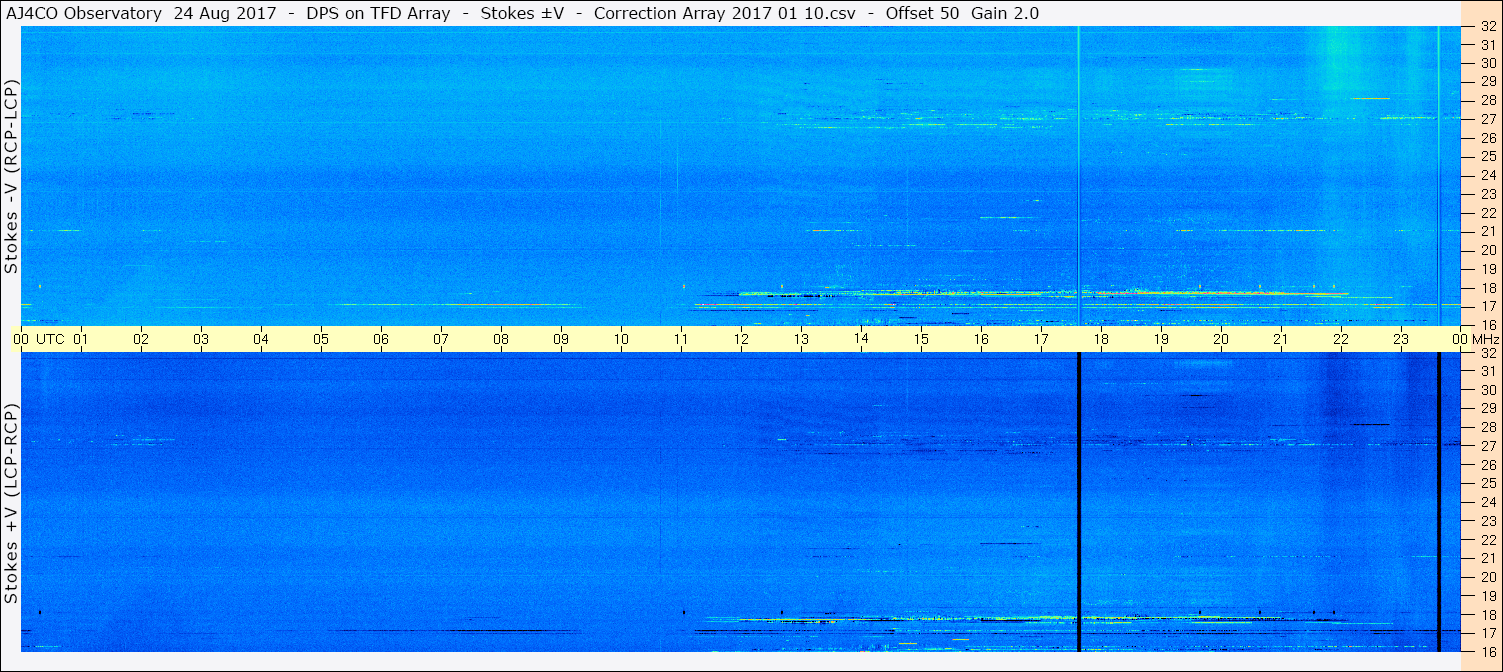Select hour 08 on the UTC time axis
1503x672 pixels.
pyautogui.click(x=501, y=339)
